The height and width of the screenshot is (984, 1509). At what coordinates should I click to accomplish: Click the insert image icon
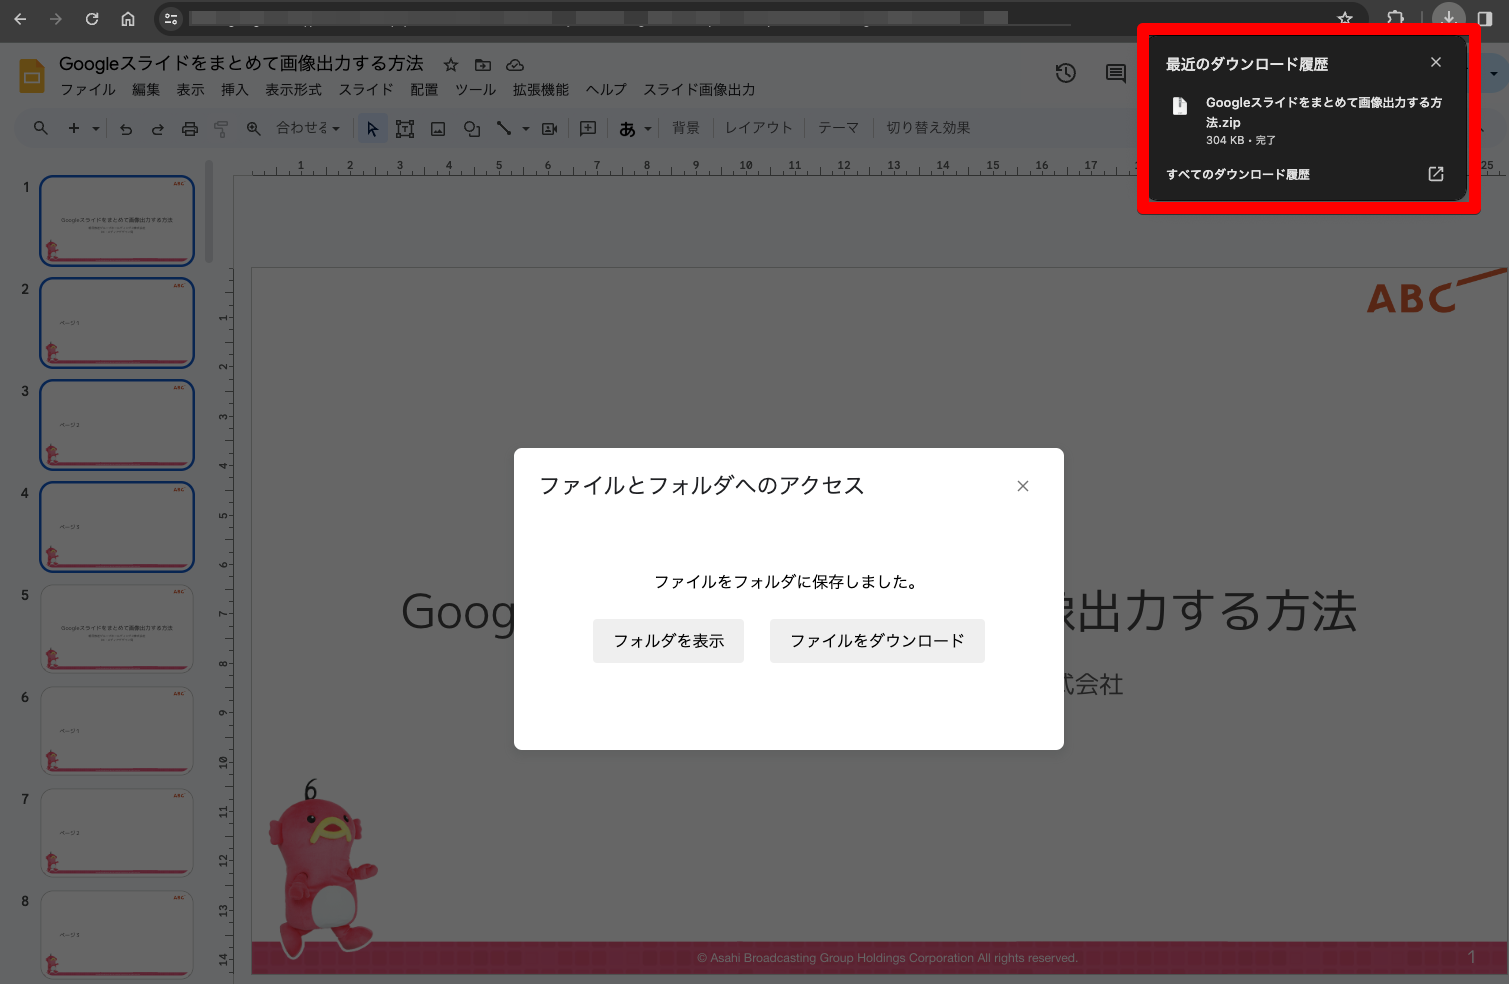tap(438, 129)
